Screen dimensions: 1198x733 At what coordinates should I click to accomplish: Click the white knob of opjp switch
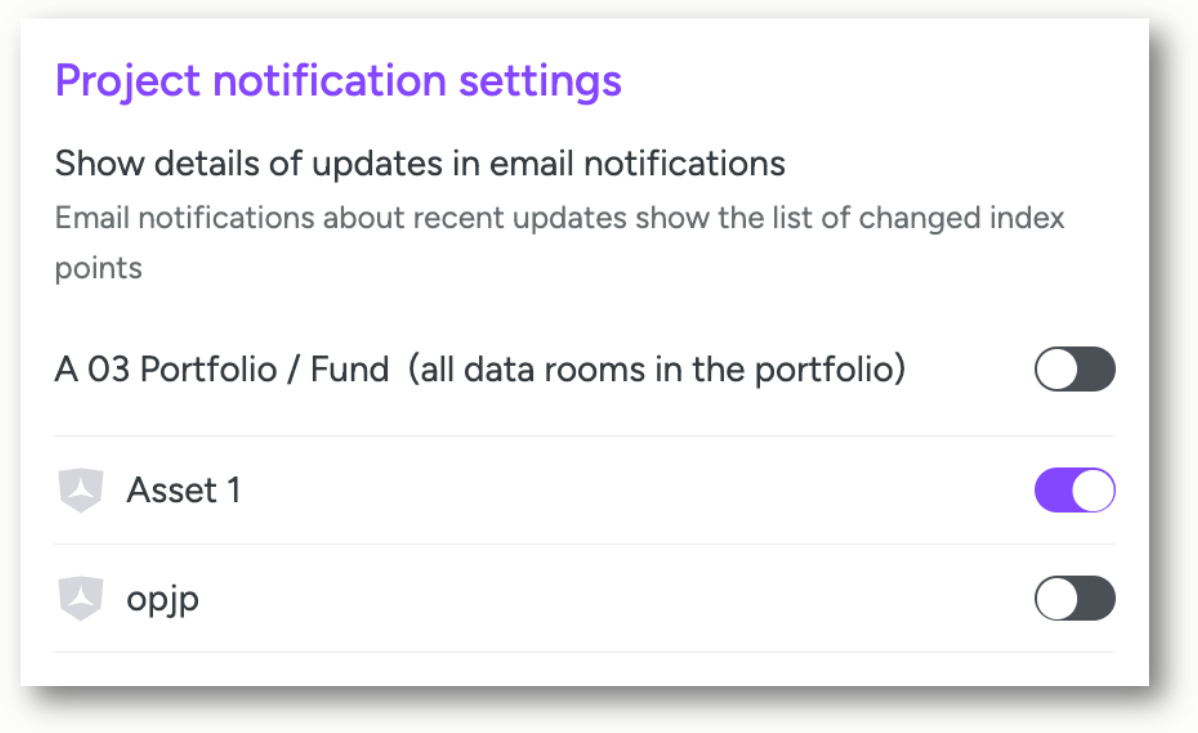click(x=1057, y=598)
